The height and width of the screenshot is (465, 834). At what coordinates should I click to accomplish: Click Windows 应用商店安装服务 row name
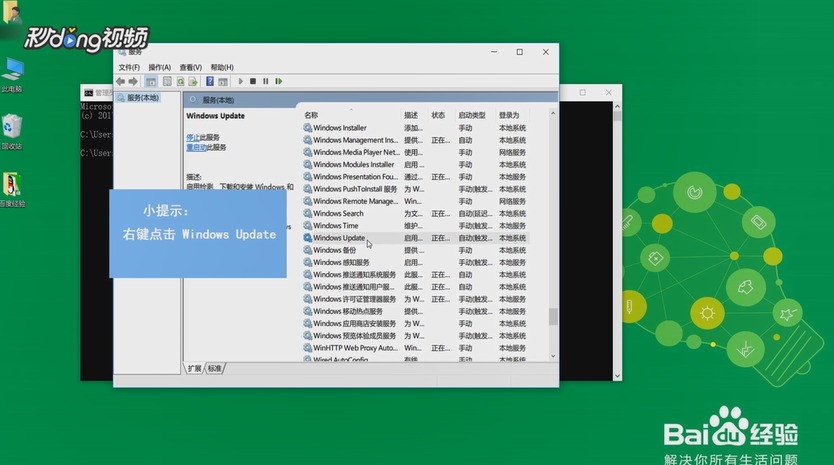tap(354, 323)
